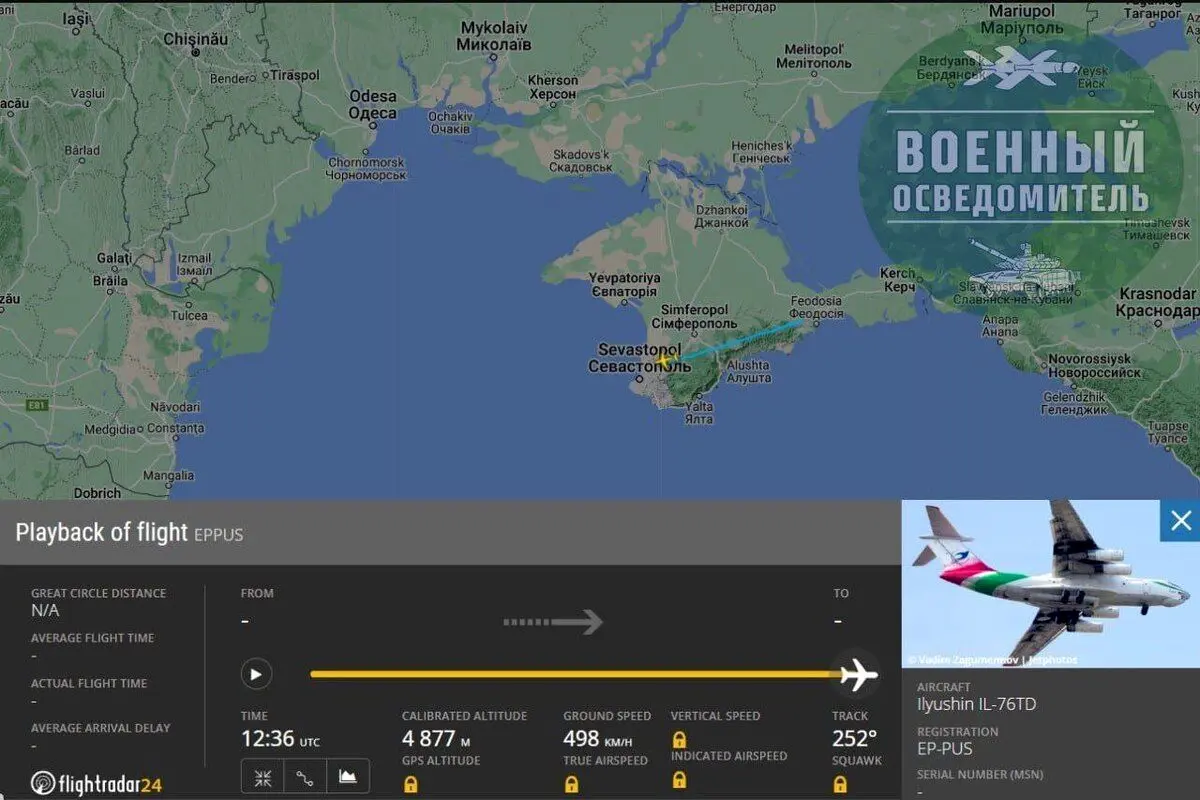Click the Mykolaiv city label on the map

(x=494, y=37)
